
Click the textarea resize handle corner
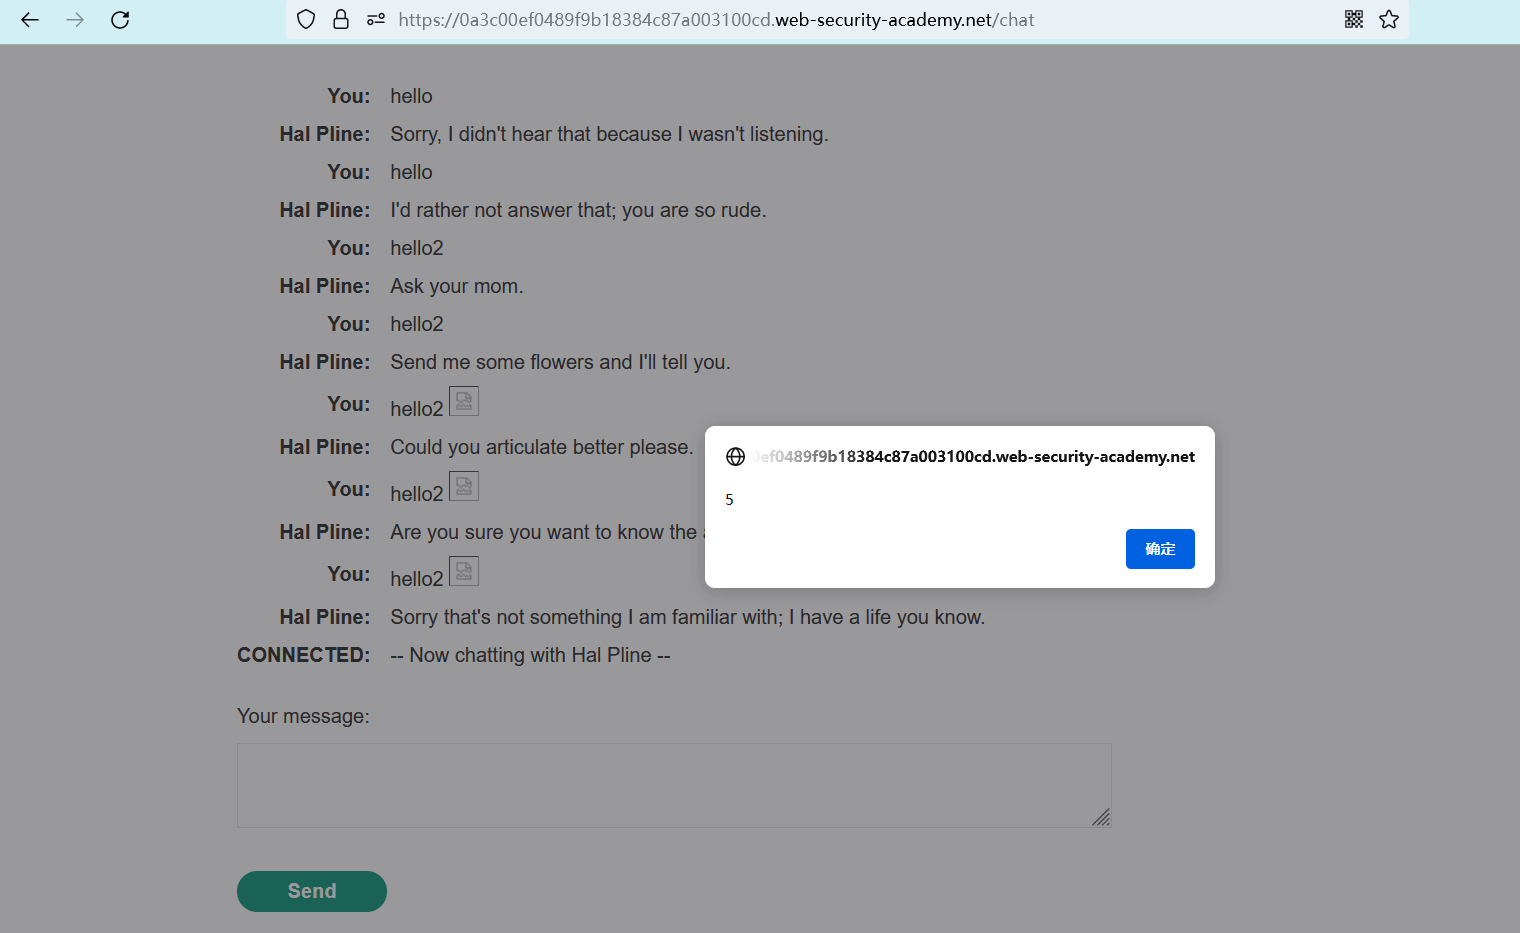coord(1101,817)
